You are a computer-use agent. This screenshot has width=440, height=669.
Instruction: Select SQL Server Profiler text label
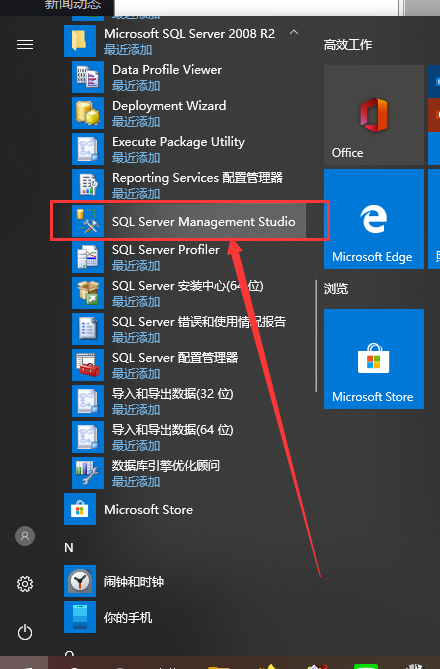[x=166, y=249]
